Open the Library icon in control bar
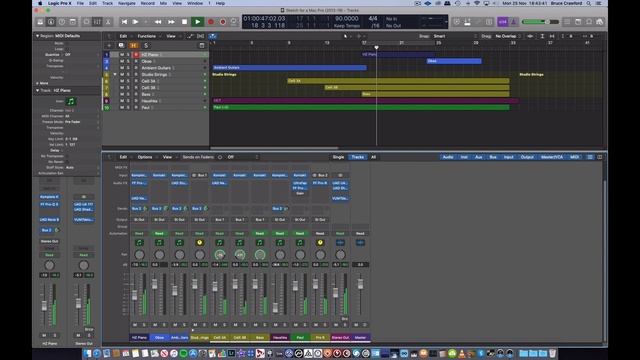Viewport: 640px width, 360px height. click(x=40, y=22)
